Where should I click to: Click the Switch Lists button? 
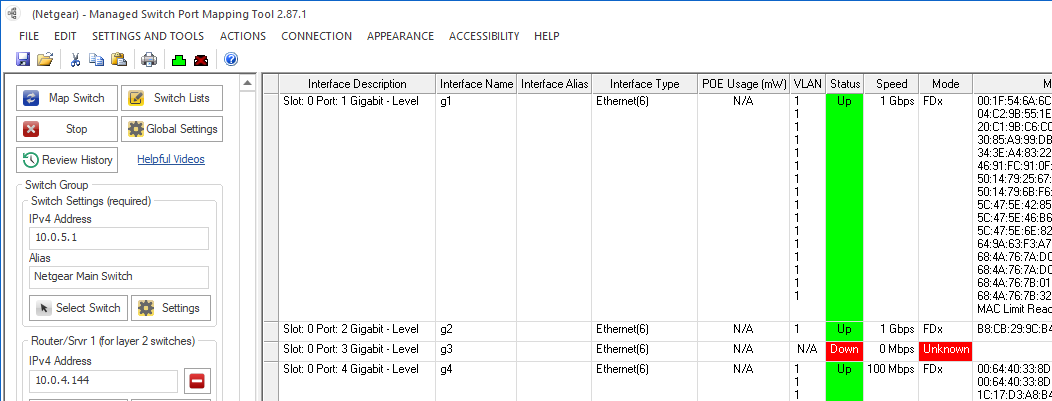coord(172,98)
